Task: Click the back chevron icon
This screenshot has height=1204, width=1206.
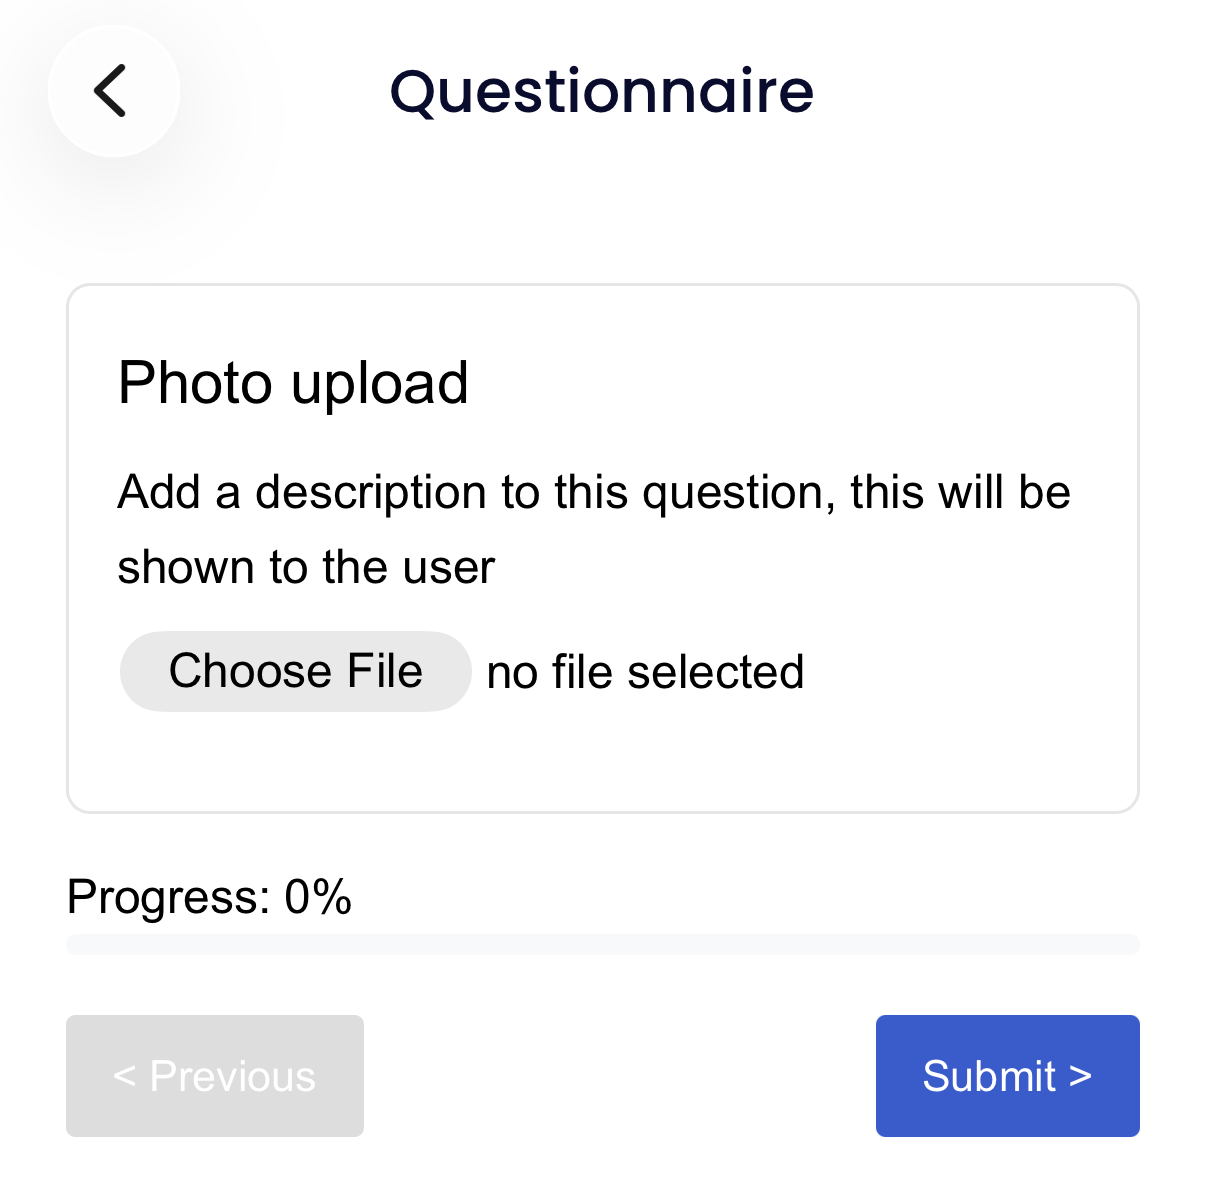Action: tap(111, 91)
